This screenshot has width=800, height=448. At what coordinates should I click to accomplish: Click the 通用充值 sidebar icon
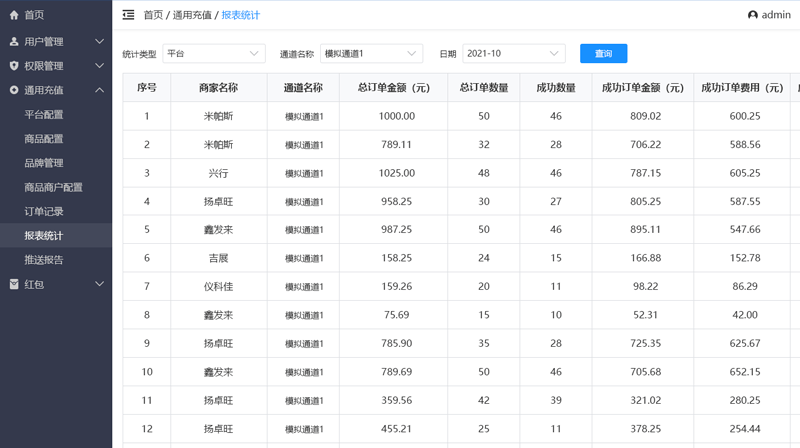tap(14, 90)
